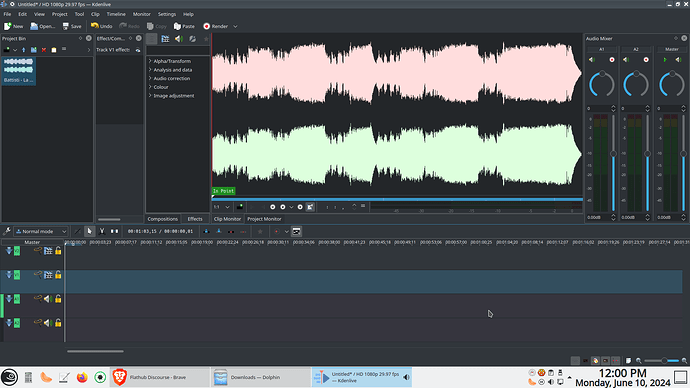This screenshot has width=690, height=388.
Task: Hide video track V2
Action: tap(48, 251)
